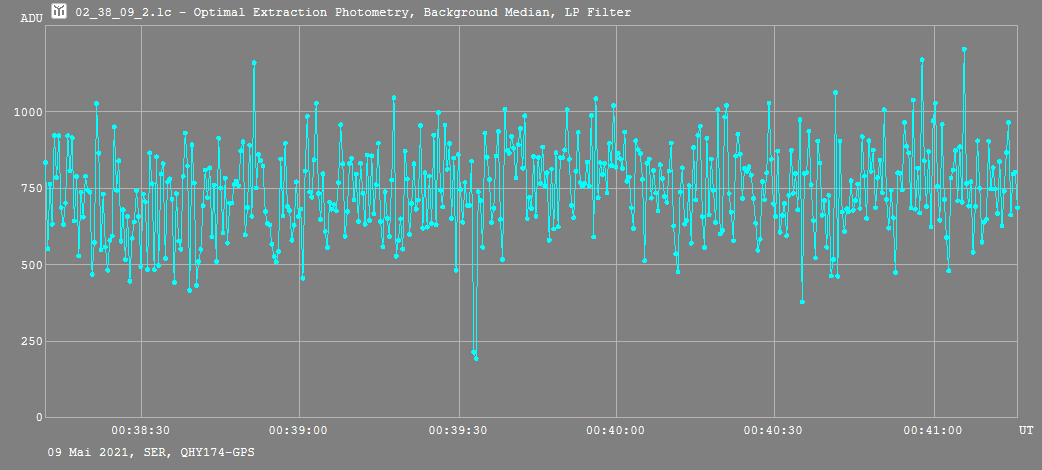Screen dimensions: 1042x470
Task: Select the highest peak data point after 00:41:00
Action: coord(964,49)
